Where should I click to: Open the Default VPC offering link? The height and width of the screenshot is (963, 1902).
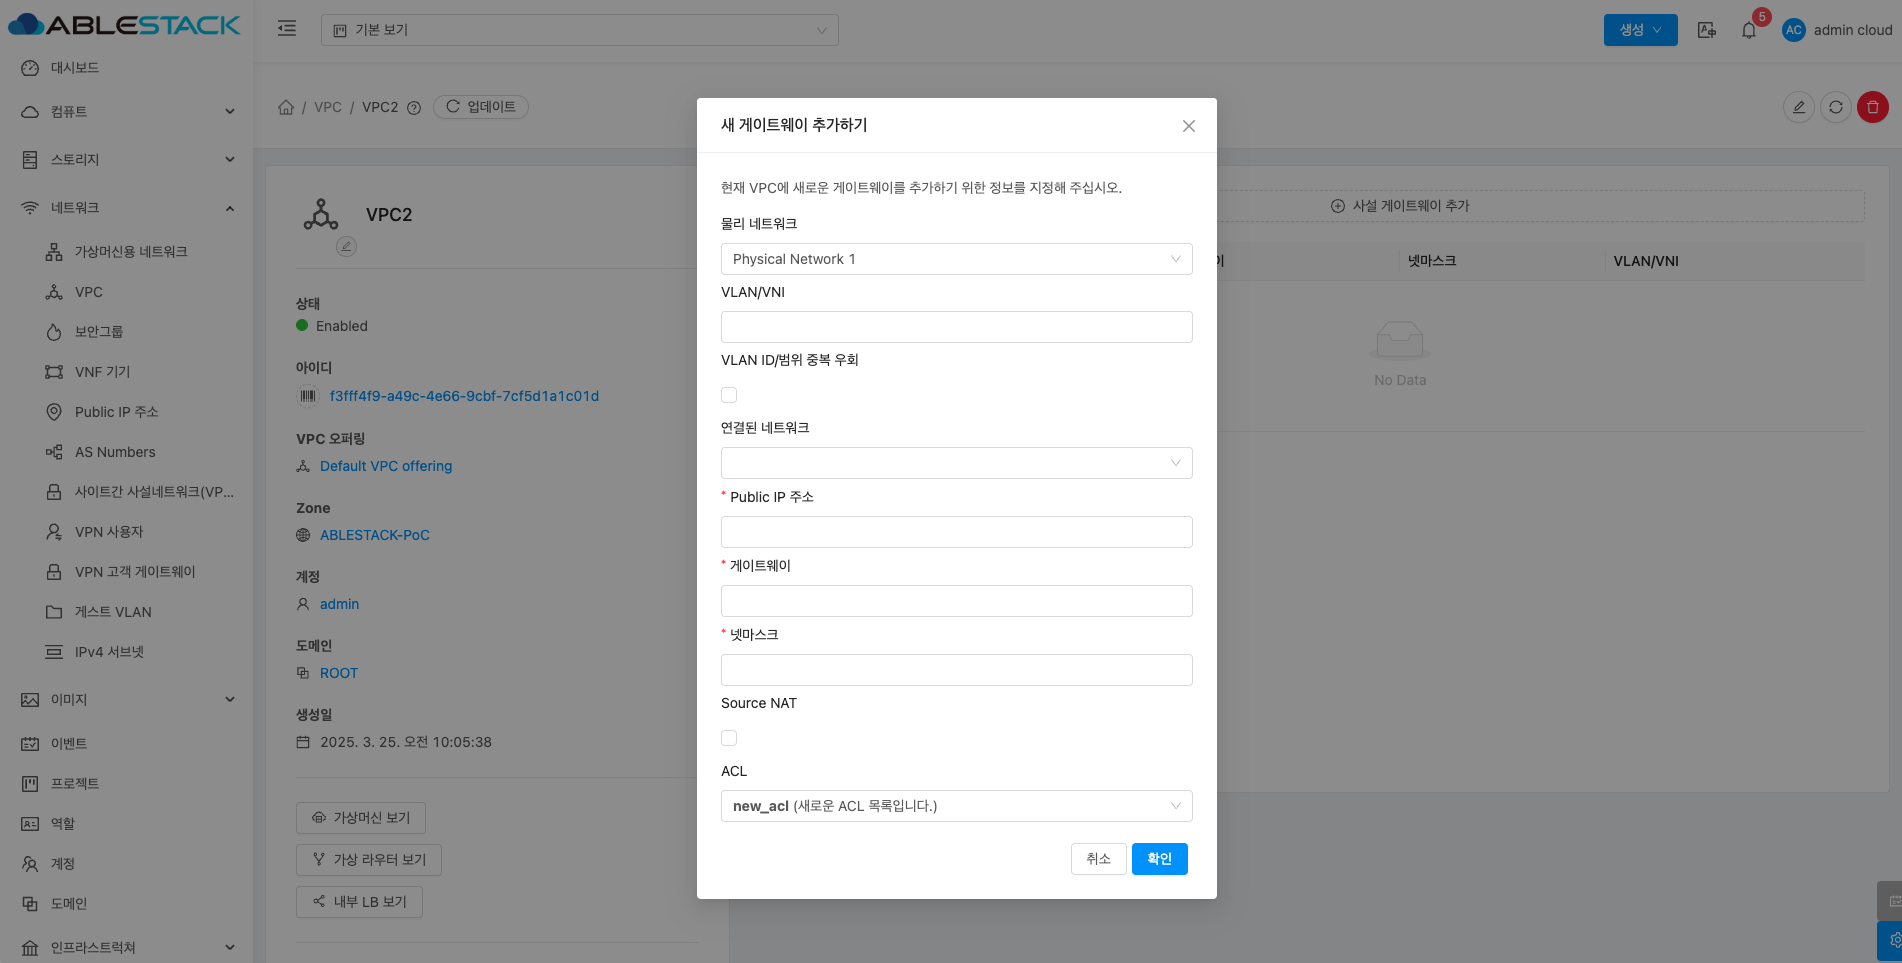click(x=386, y=466)
